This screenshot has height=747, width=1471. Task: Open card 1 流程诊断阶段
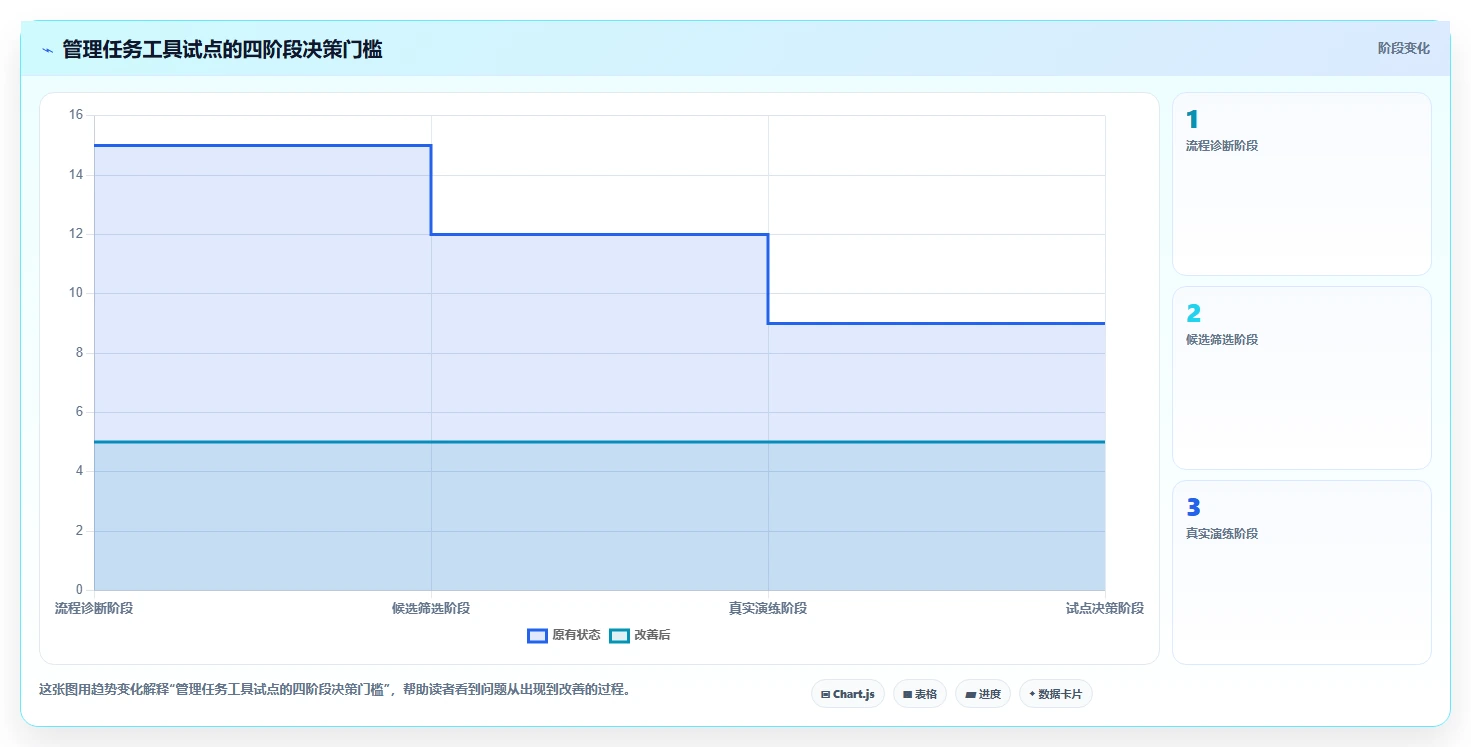tap(1302, 184)
